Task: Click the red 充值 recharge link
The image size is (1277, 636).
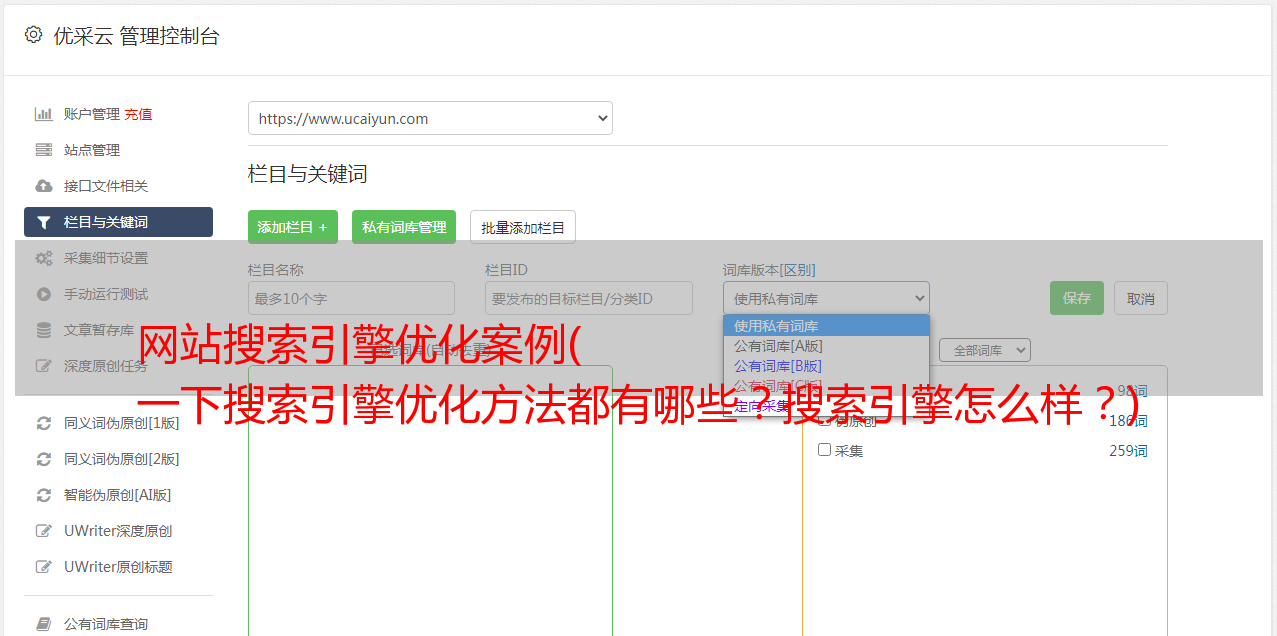Action: click(x=138, y=114)
